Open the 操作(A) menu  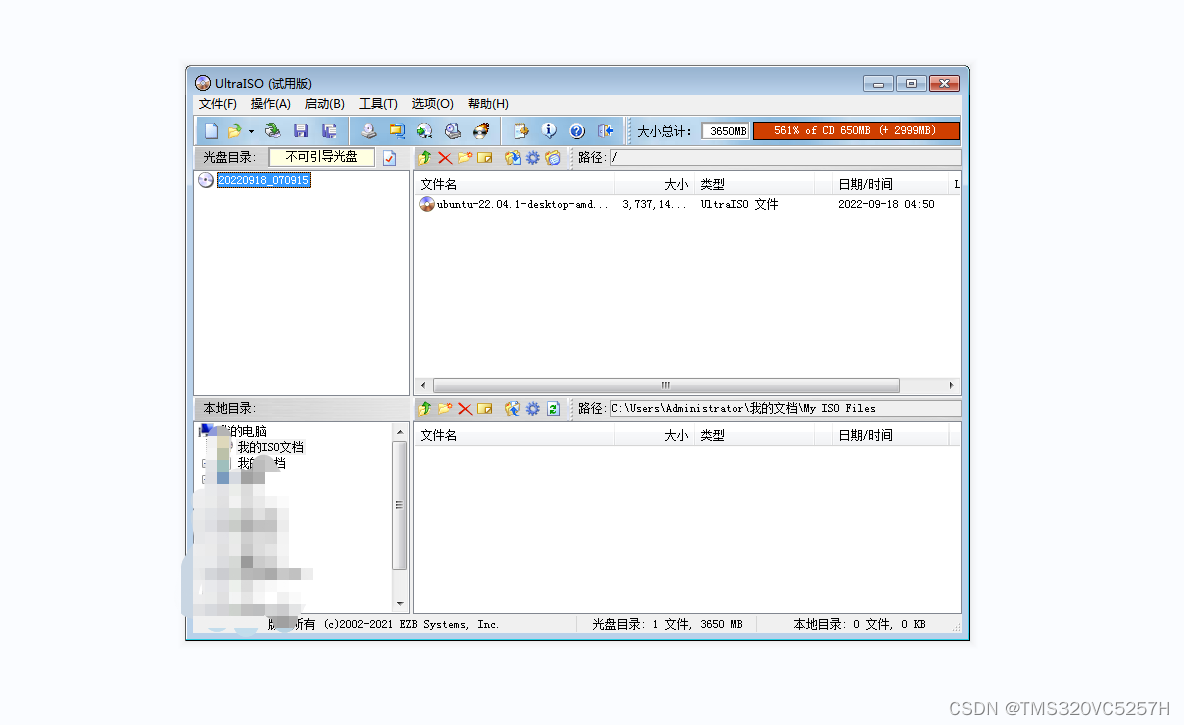tap(270, 103)
